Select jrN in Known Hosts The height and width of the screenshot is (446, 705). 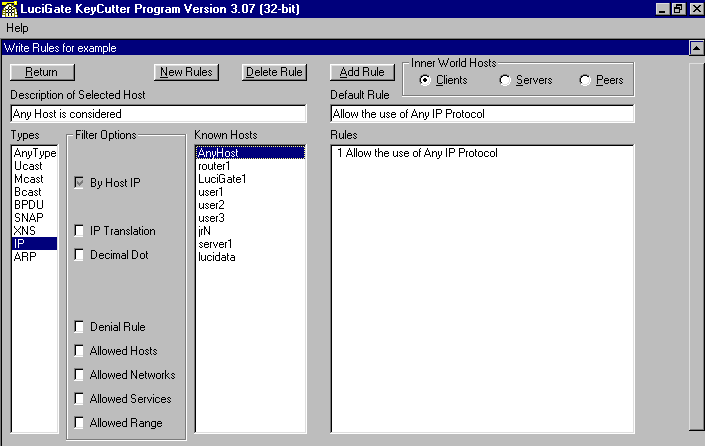coord(250,231)
